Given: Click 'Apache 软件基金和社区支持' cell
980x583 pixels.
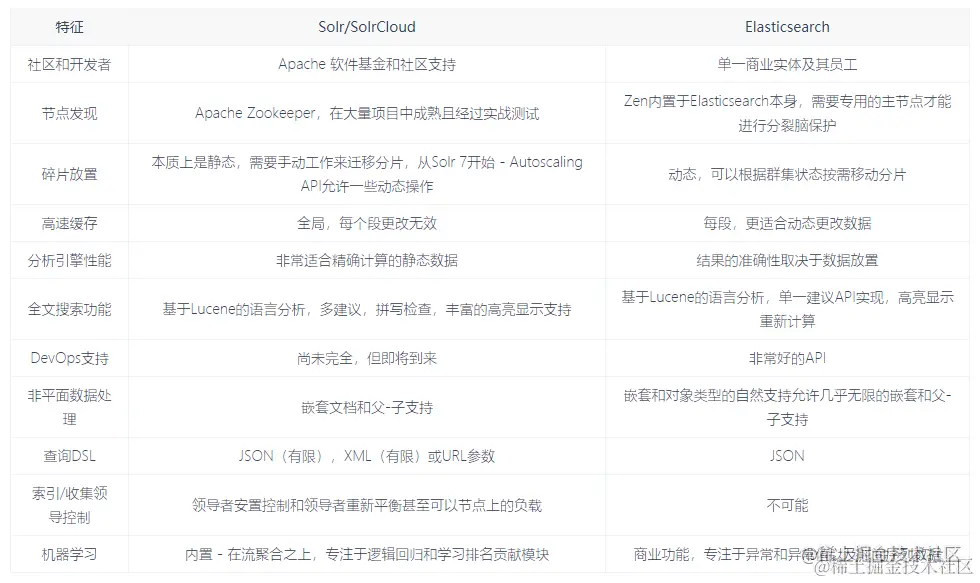Looking at the screenshot, I should [x=367, y=64].
